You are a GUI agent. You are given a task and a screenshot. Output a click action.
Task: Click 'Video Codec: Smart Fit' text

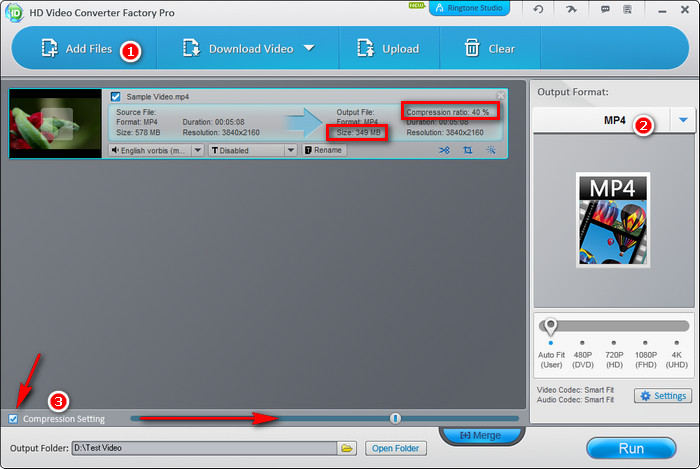575,390
